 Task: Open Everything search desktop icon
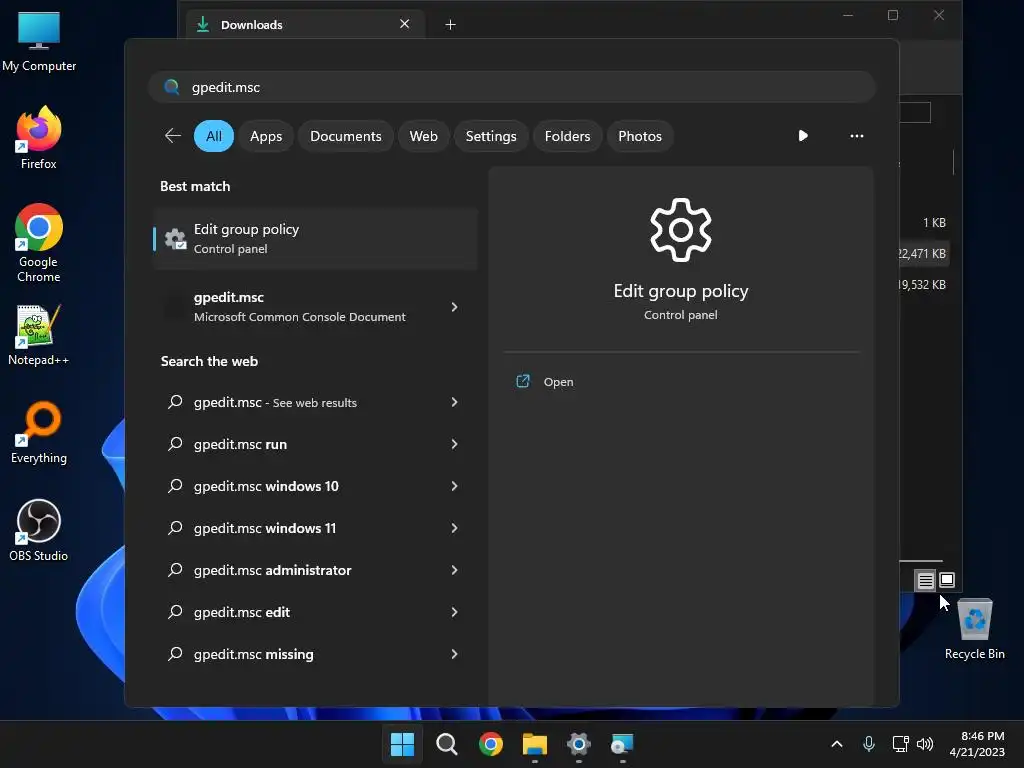tap(39, 432)
